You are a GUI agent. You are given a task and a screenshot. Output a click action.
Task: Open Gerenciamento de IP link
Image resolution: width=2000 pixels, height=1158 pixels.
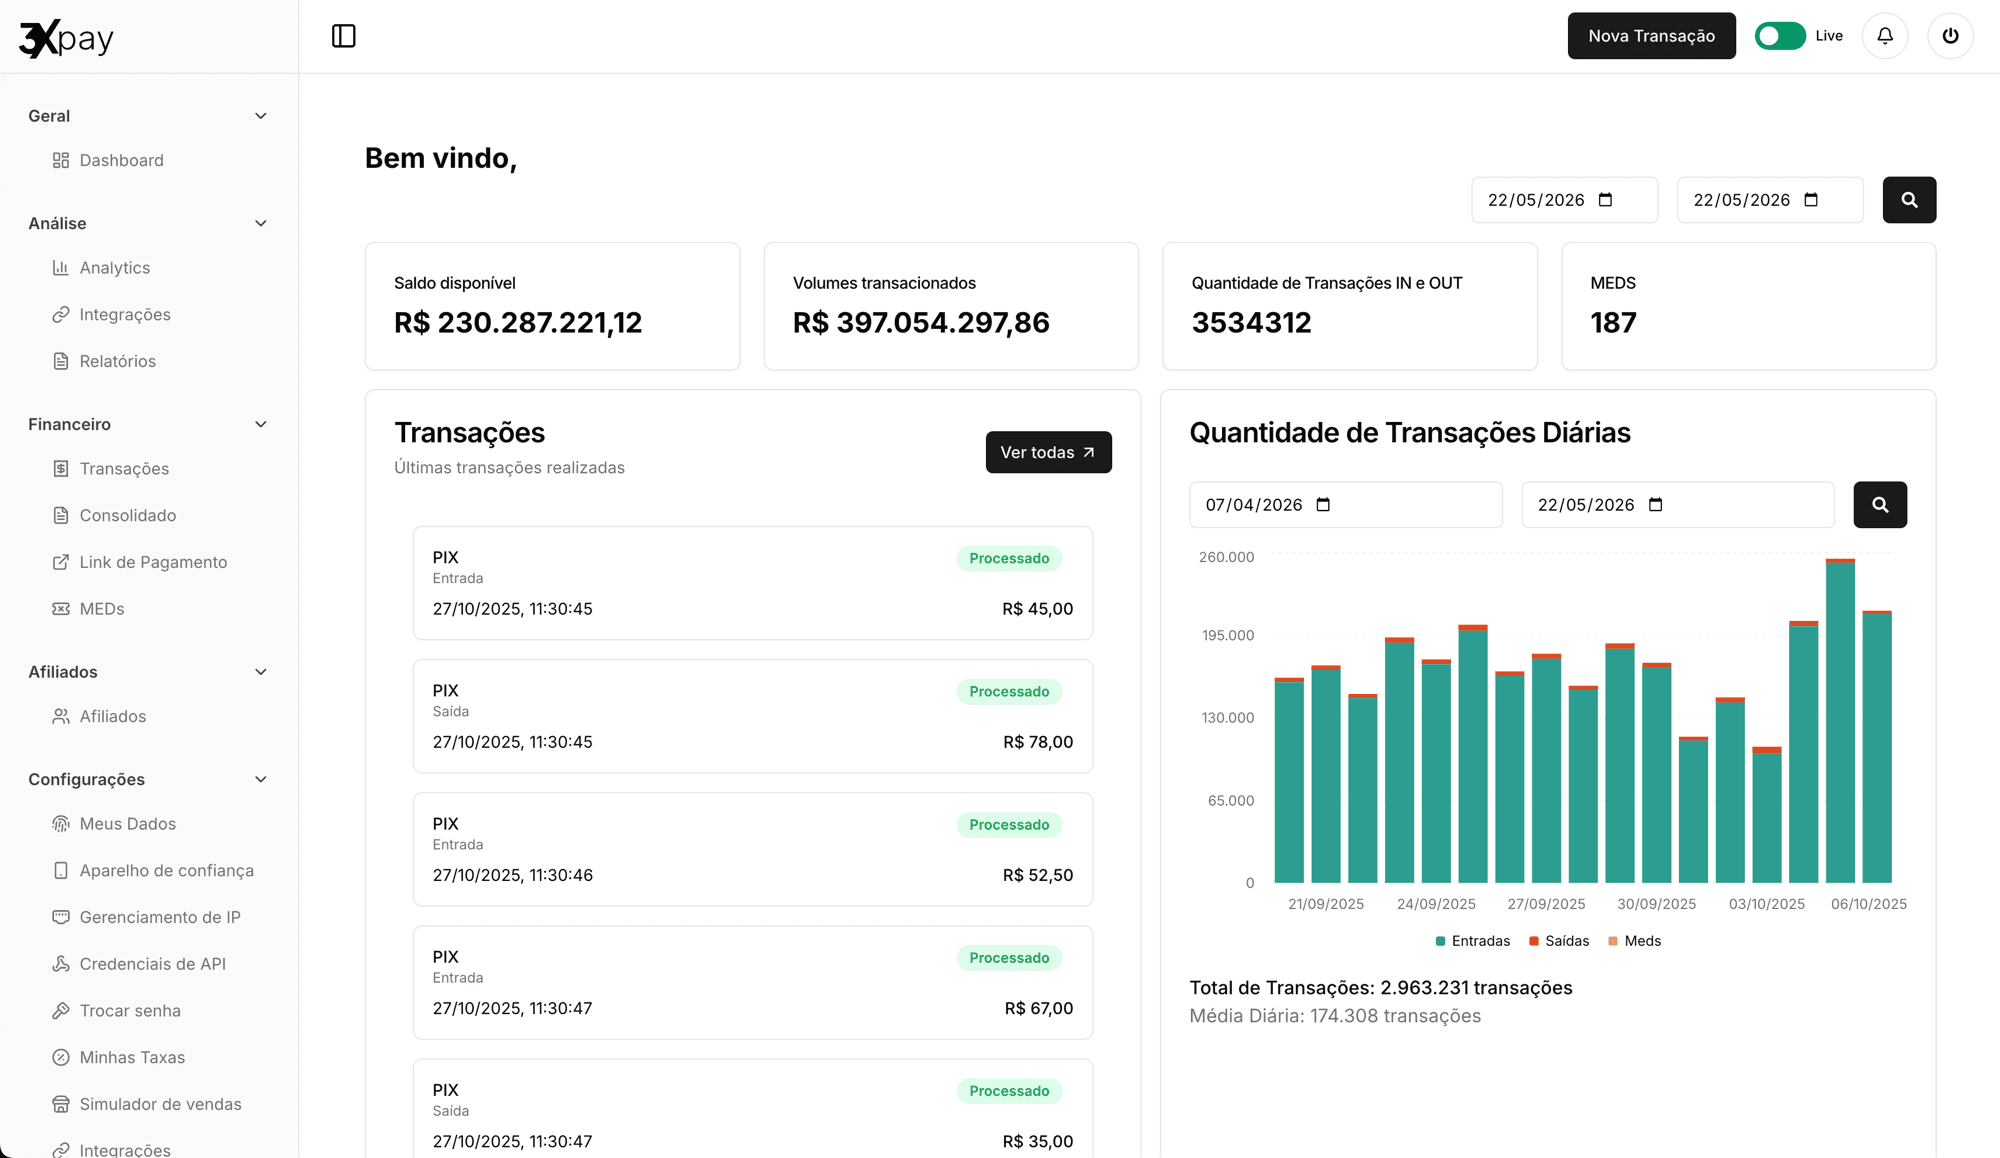click(149, 917)
